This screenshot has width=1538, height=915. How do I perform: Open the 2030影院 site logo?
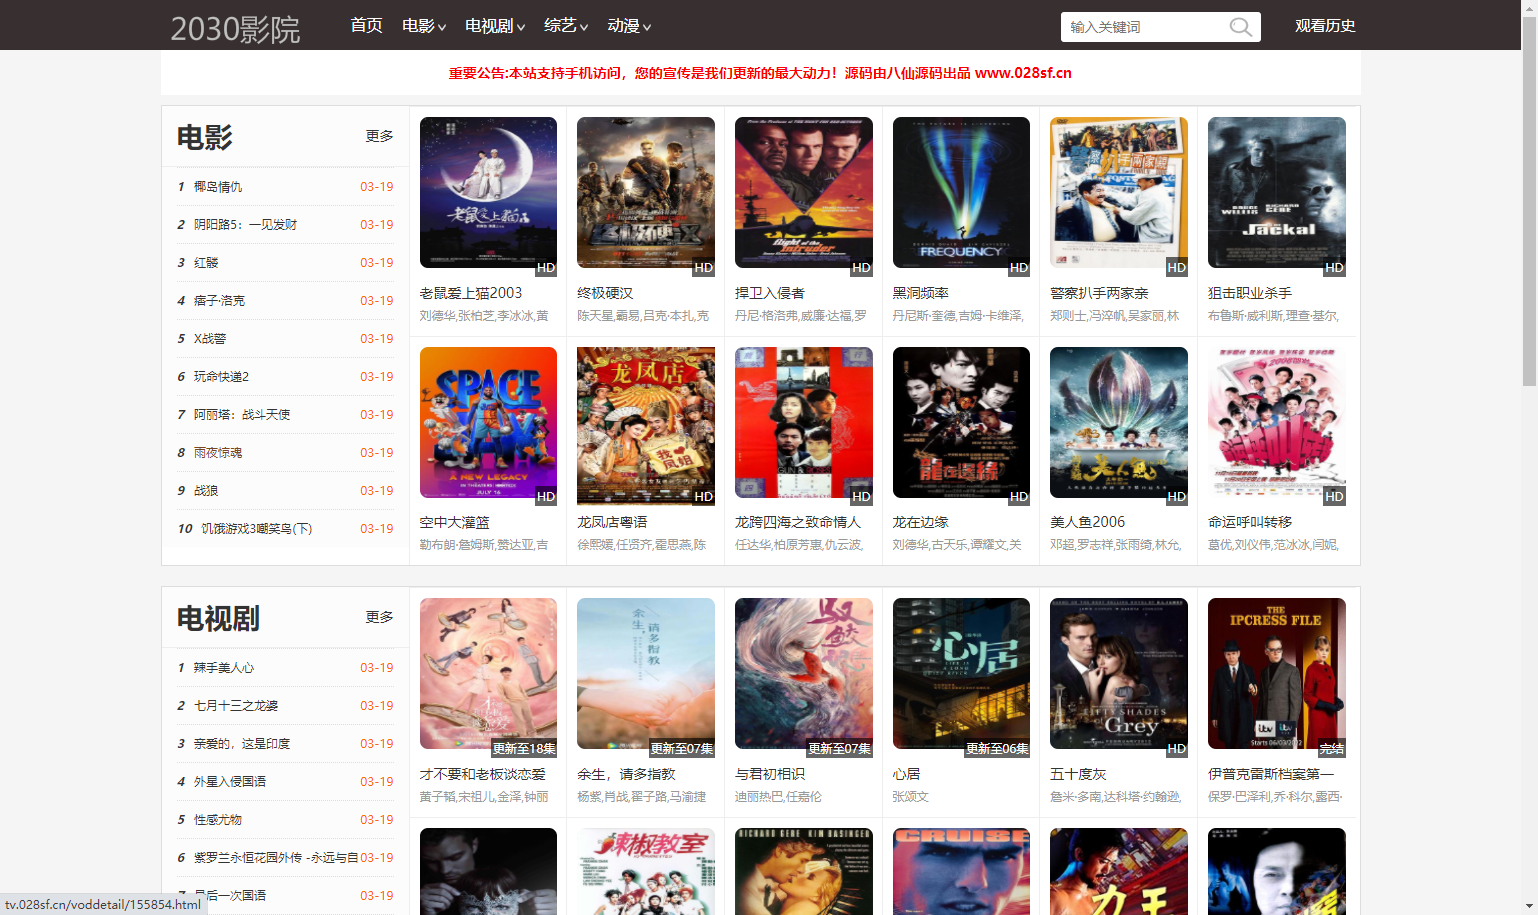(x=235, y=28)
